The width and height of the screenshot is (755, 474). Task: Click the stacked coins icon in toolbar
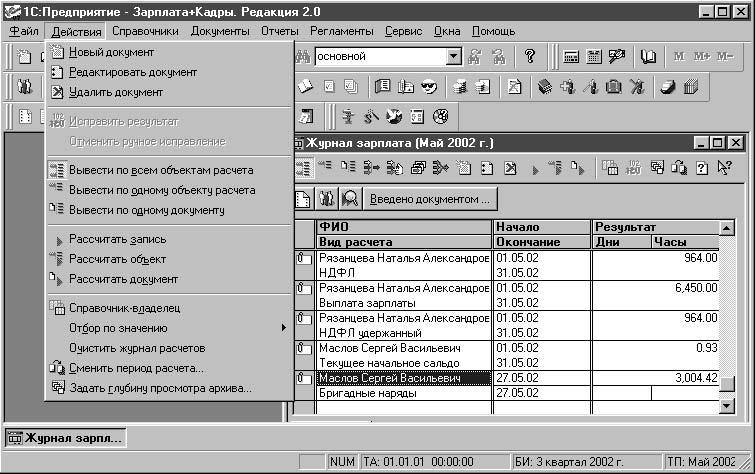460,87
